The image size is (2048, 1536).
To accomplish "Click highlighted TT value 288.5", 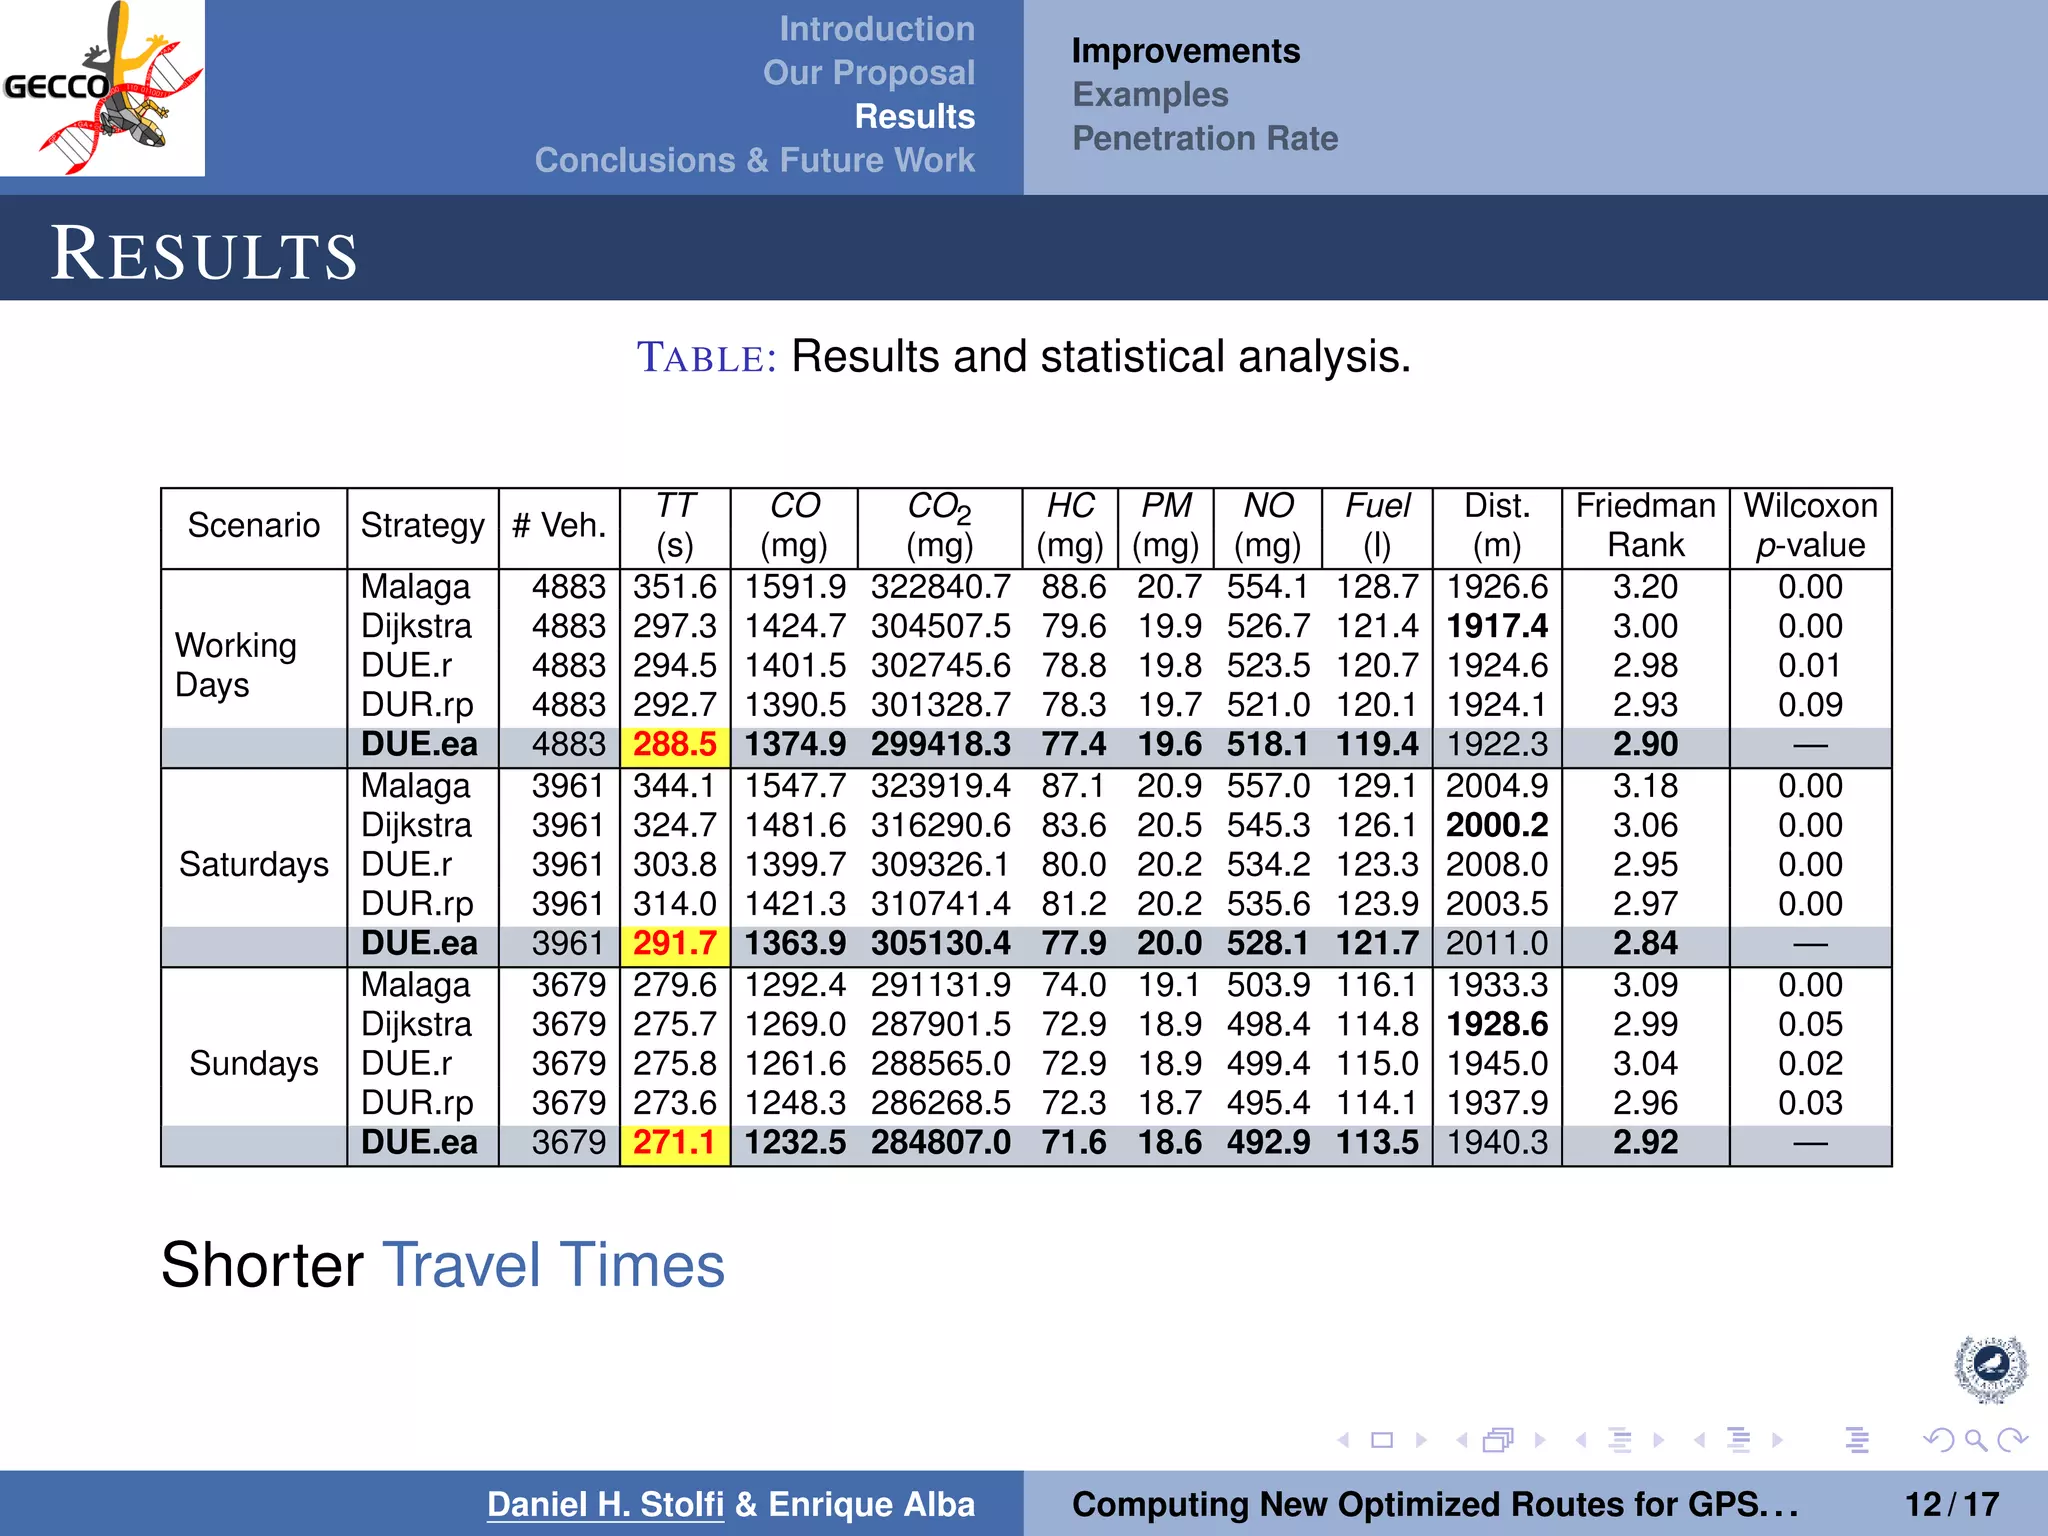I will tap(675, 745).
